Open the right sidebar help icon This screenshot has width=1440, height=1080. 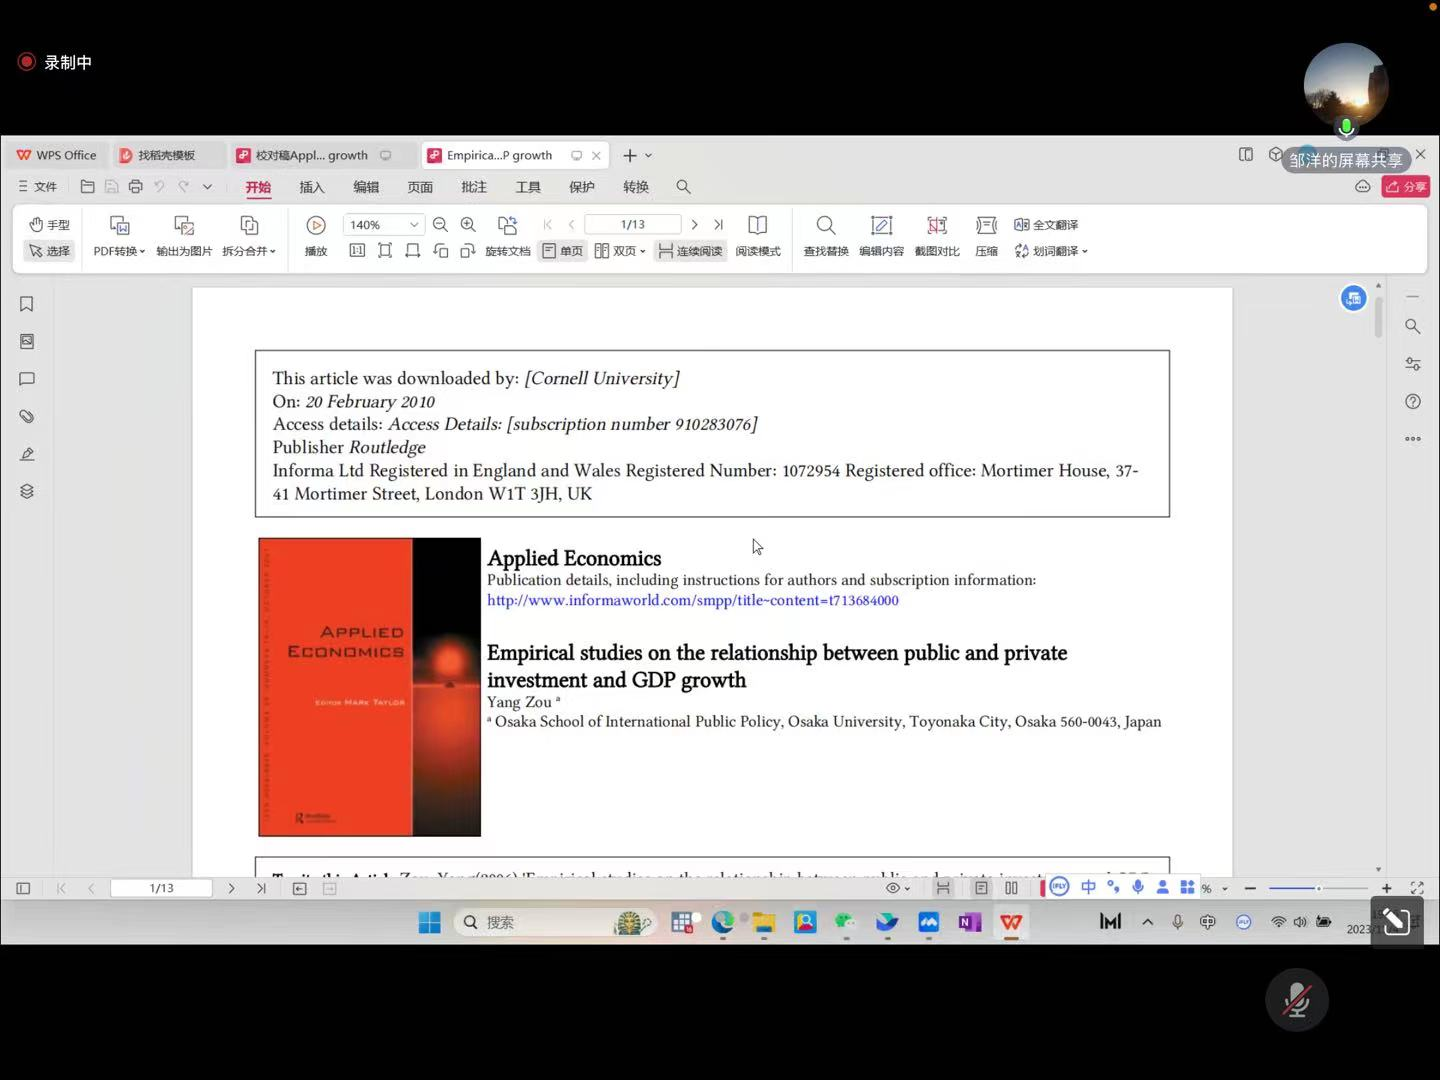click(1412, 401)
